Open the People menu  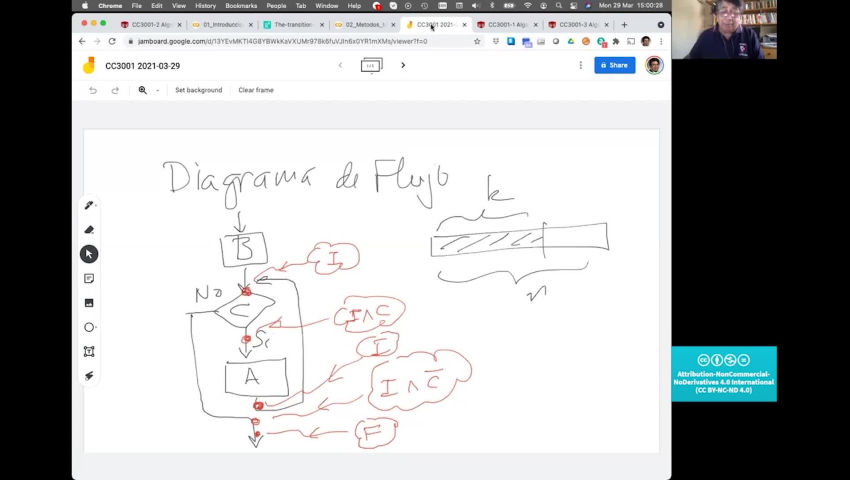tap(276, 5)
